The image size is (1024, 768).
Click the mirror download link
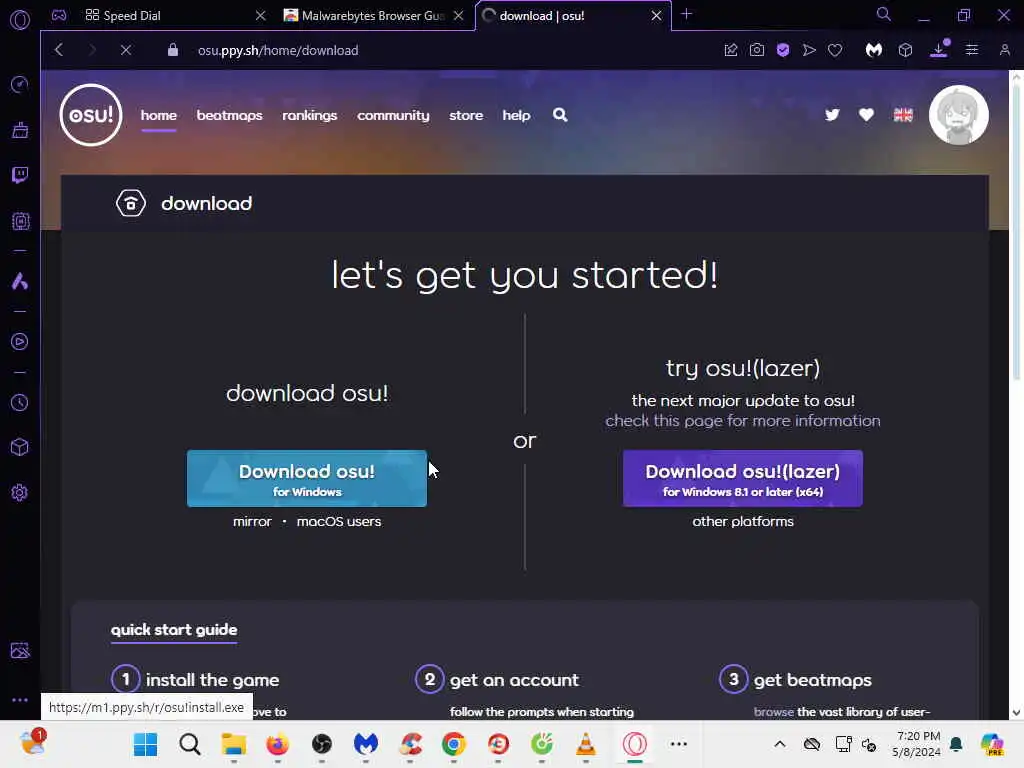pos(252,521)
